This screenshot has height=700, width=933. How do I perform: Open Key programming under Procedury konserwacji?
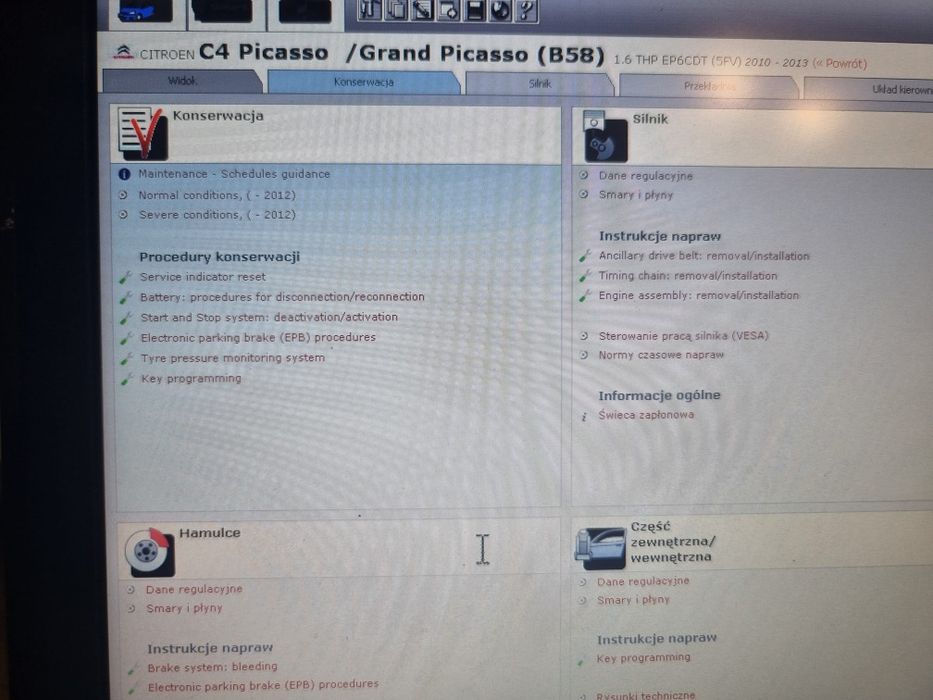191,379
